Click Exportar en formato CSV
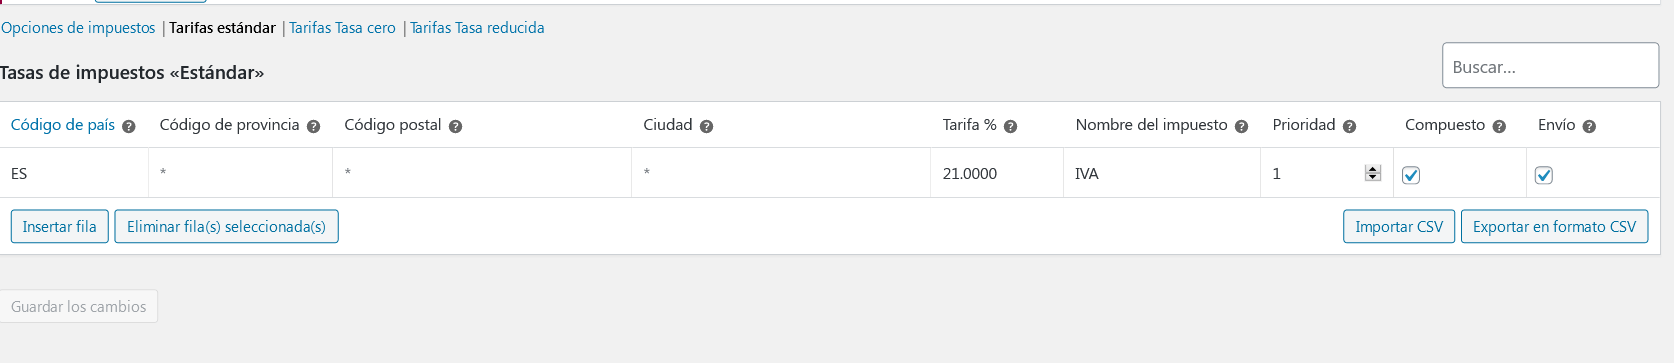This screenshot has height=363, width=1674. click(x=1554, y=227)
